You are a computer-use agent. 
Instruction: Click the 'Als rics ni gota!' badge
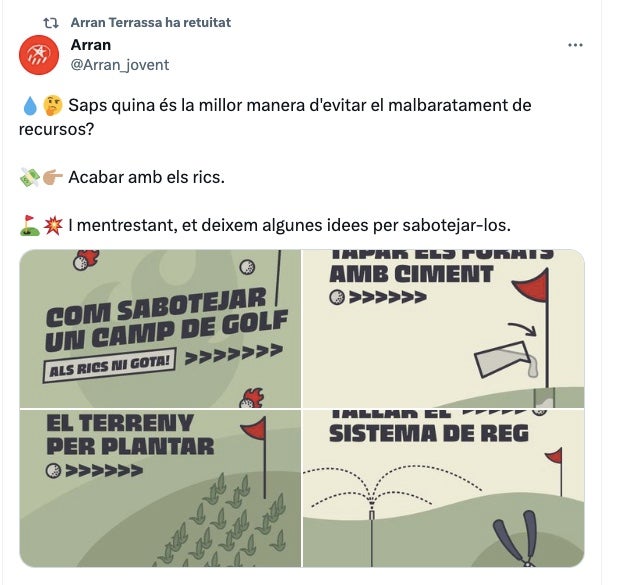point(109,366)
